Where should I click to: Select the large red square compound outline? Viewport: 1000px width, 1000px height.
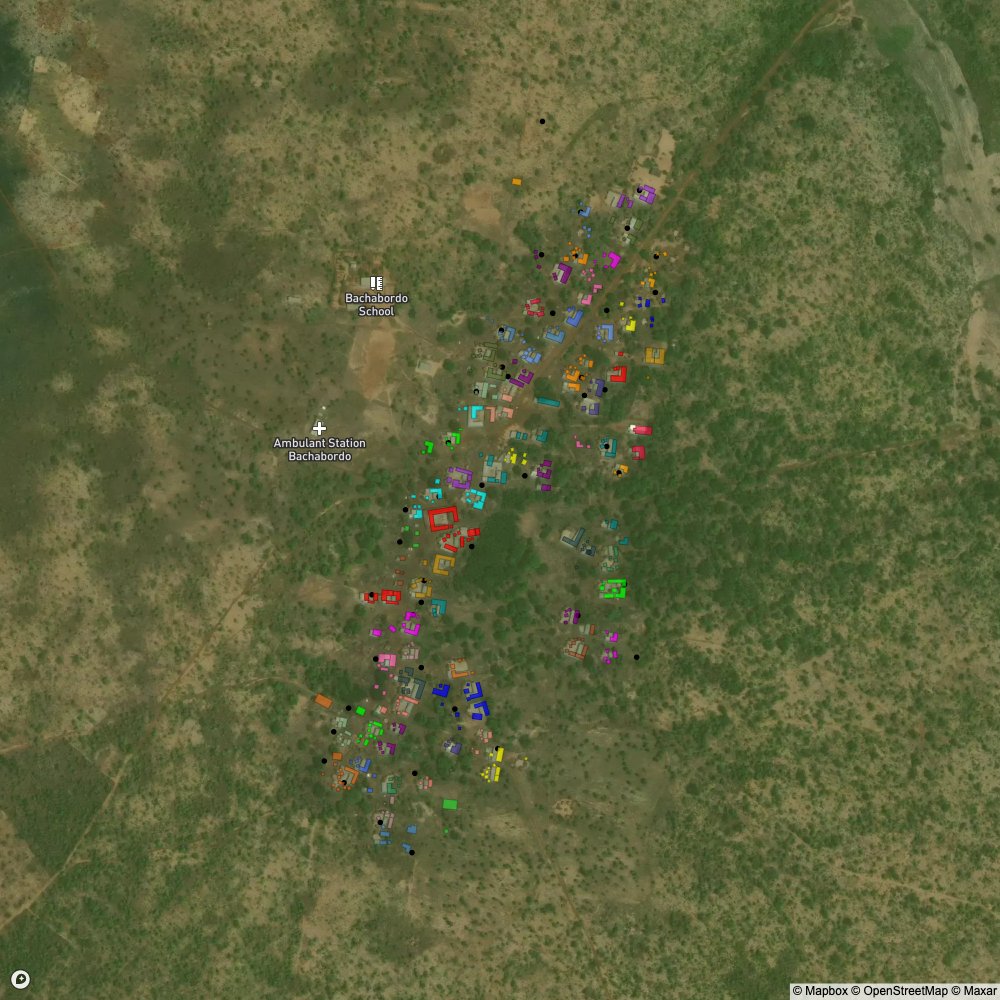[x=442, y=518]
